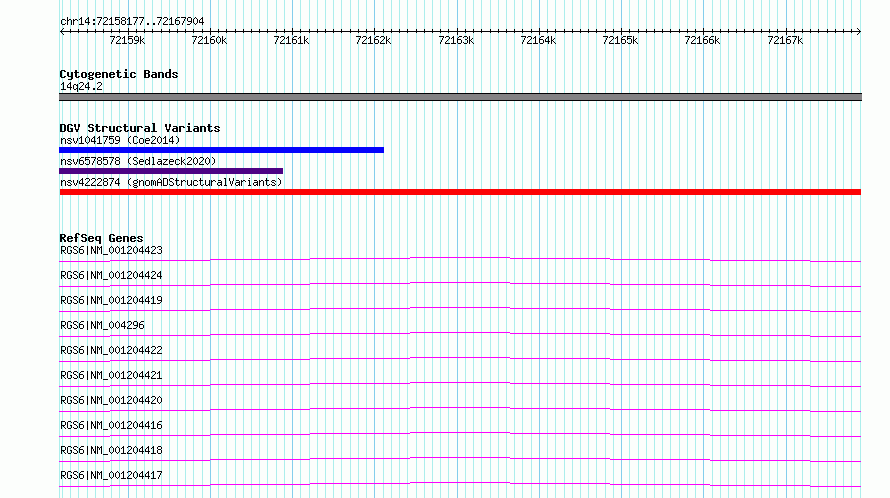This screenshot has width=890, height=498.
Task: Open transcript RGS6|NM_001204420
Action: 111,400
